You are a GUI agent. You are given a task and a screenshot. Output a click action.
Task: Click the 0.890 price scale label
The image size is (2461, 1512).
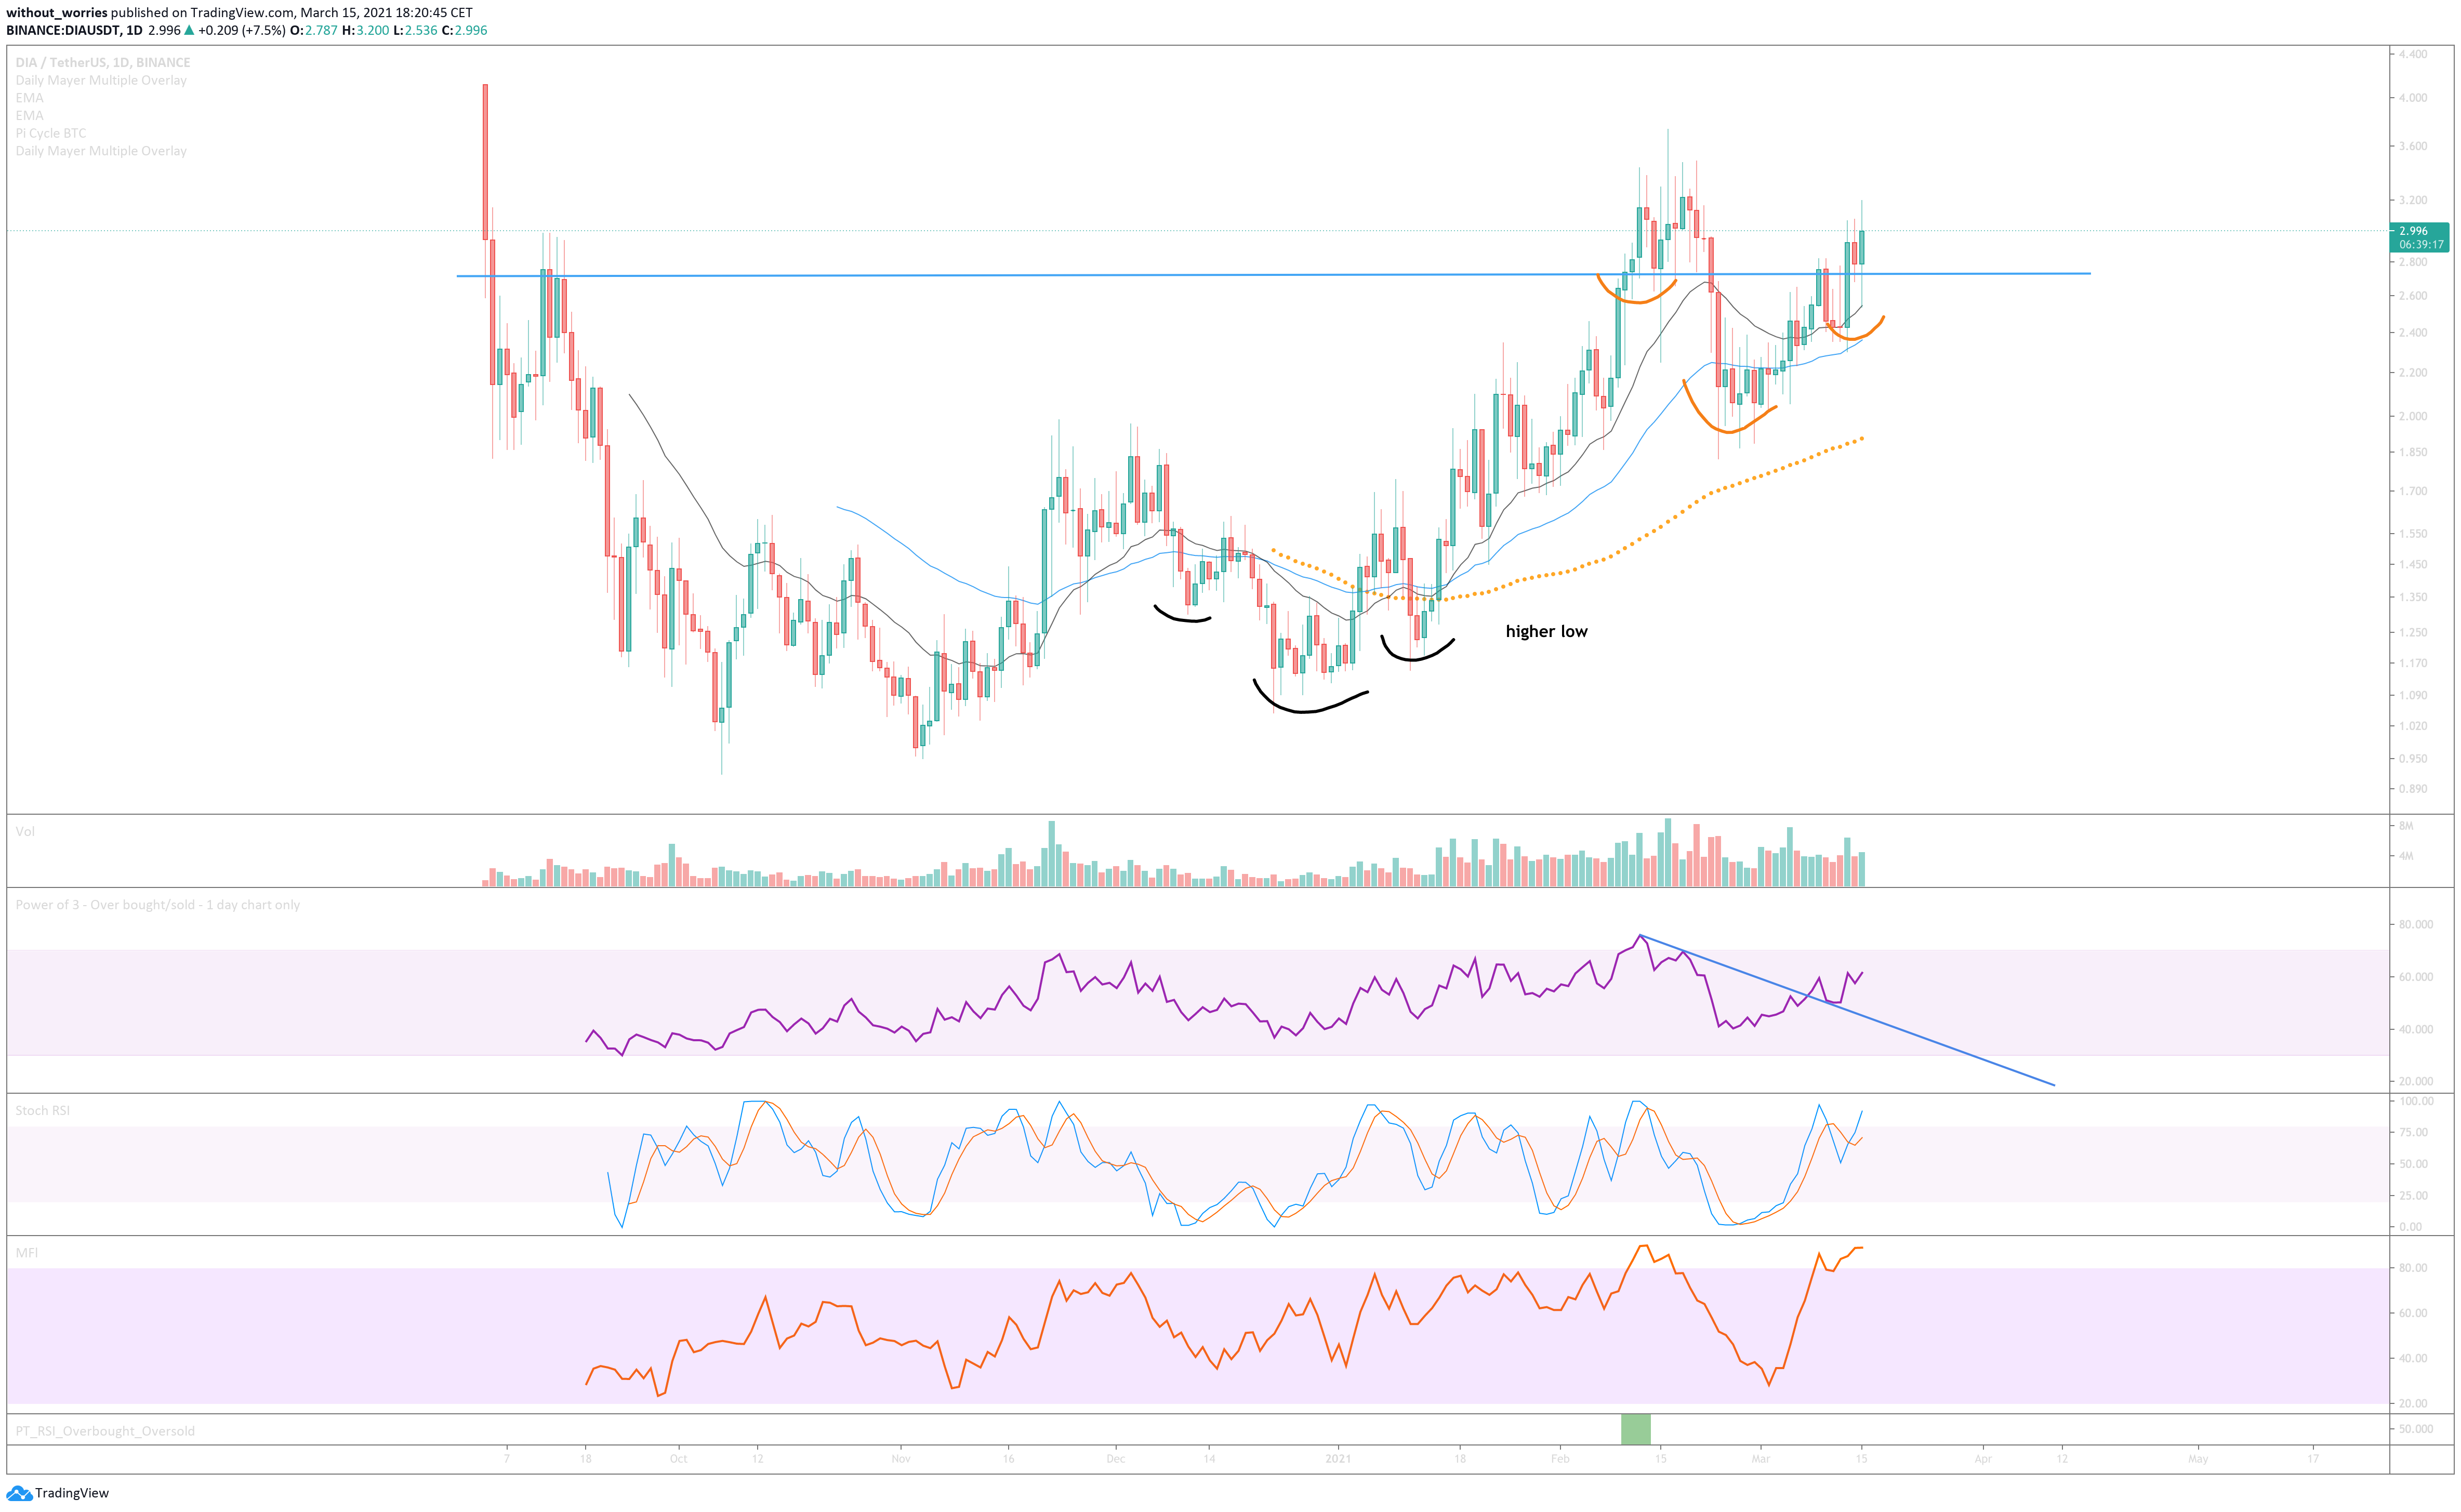coord(2413,789)
